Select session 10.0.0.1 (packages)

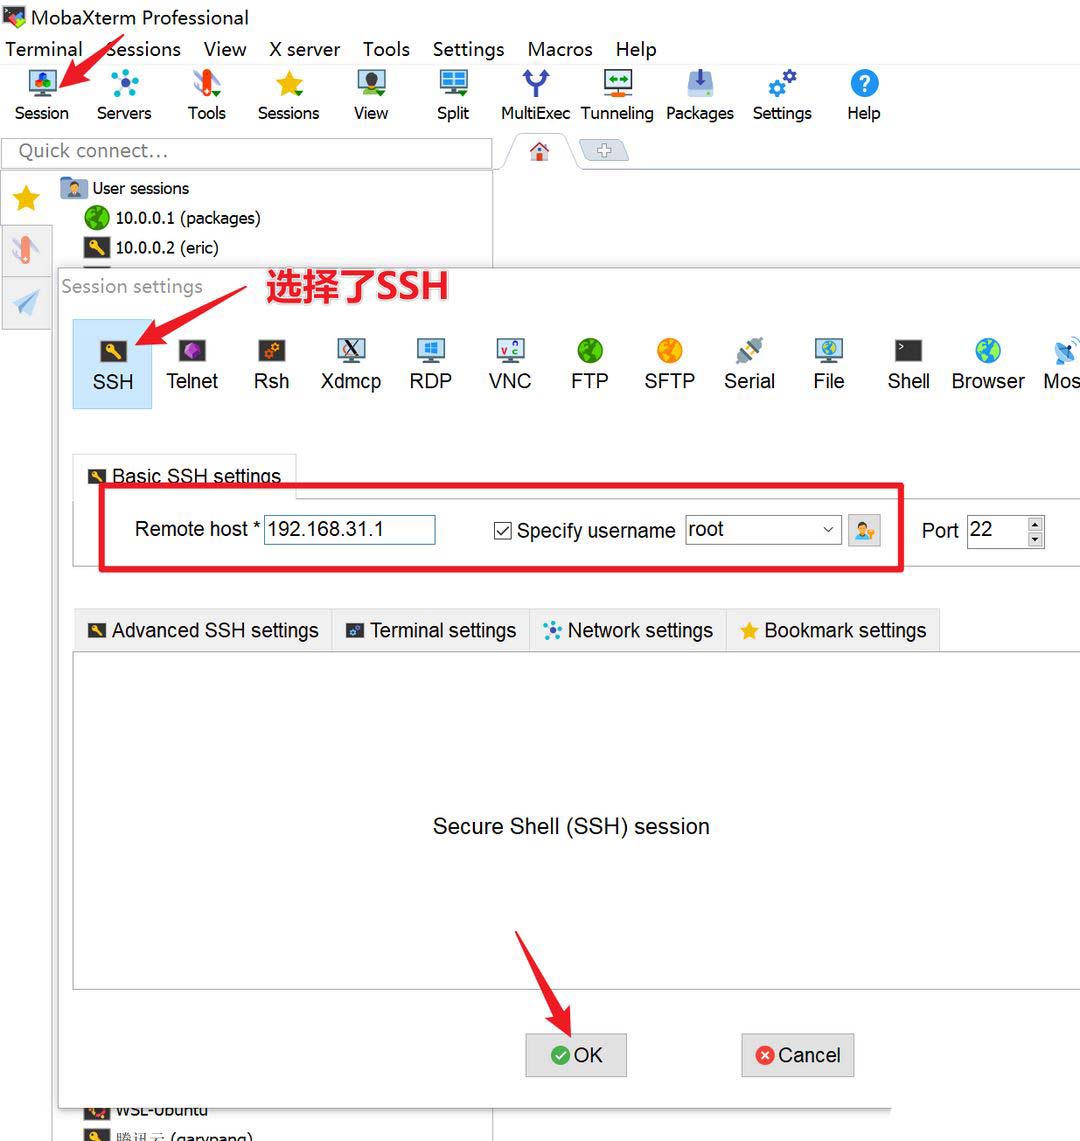tap(172, 218)
